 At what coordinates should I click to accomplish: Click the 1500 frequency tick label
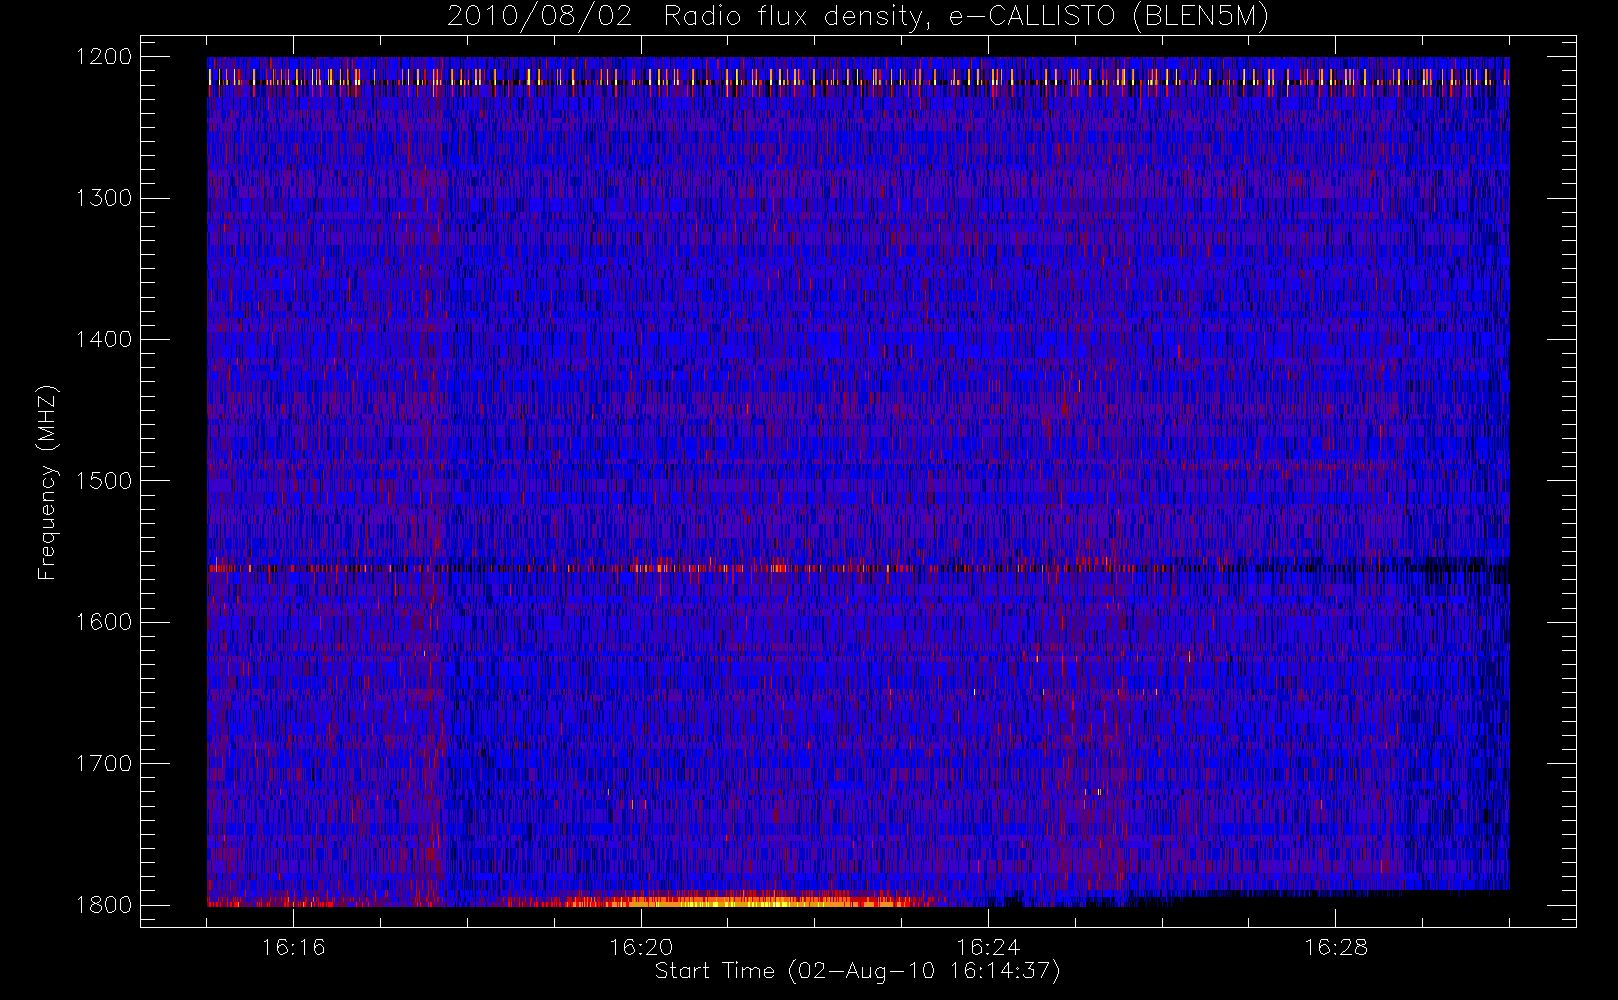pyautogui.click(x=104, y=480)
